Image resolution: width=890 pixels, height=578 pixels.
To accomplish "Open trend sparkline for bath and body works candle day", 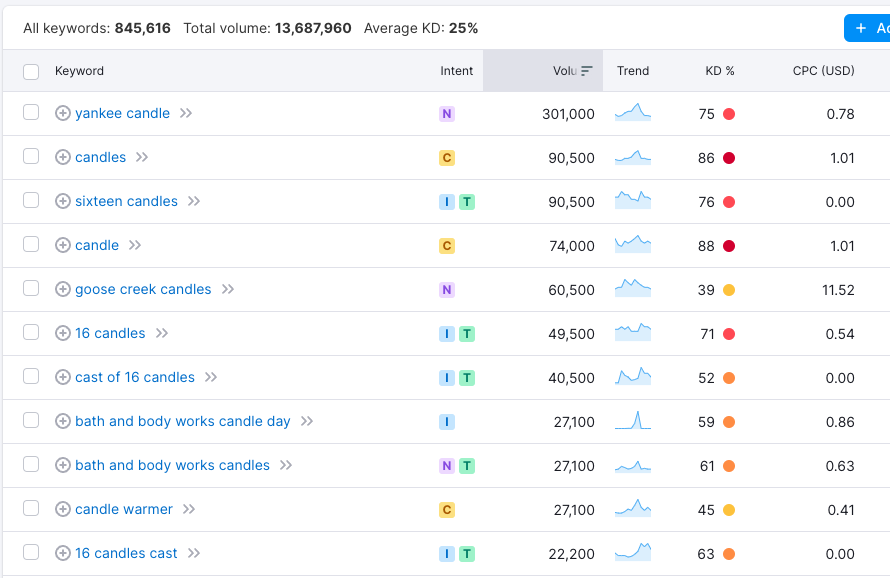I will tap(633, 421).
